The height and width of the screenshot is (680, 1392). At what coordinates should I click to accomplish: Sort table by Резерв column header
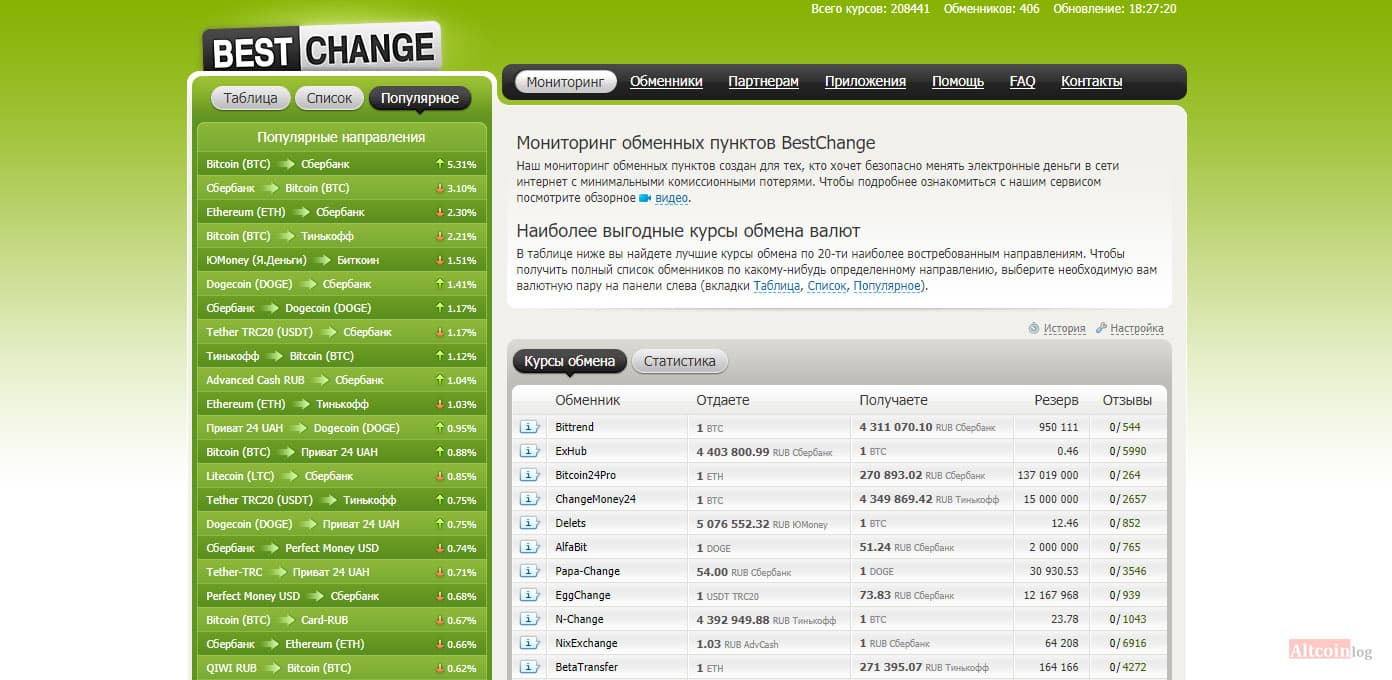tap(1056, 400)
